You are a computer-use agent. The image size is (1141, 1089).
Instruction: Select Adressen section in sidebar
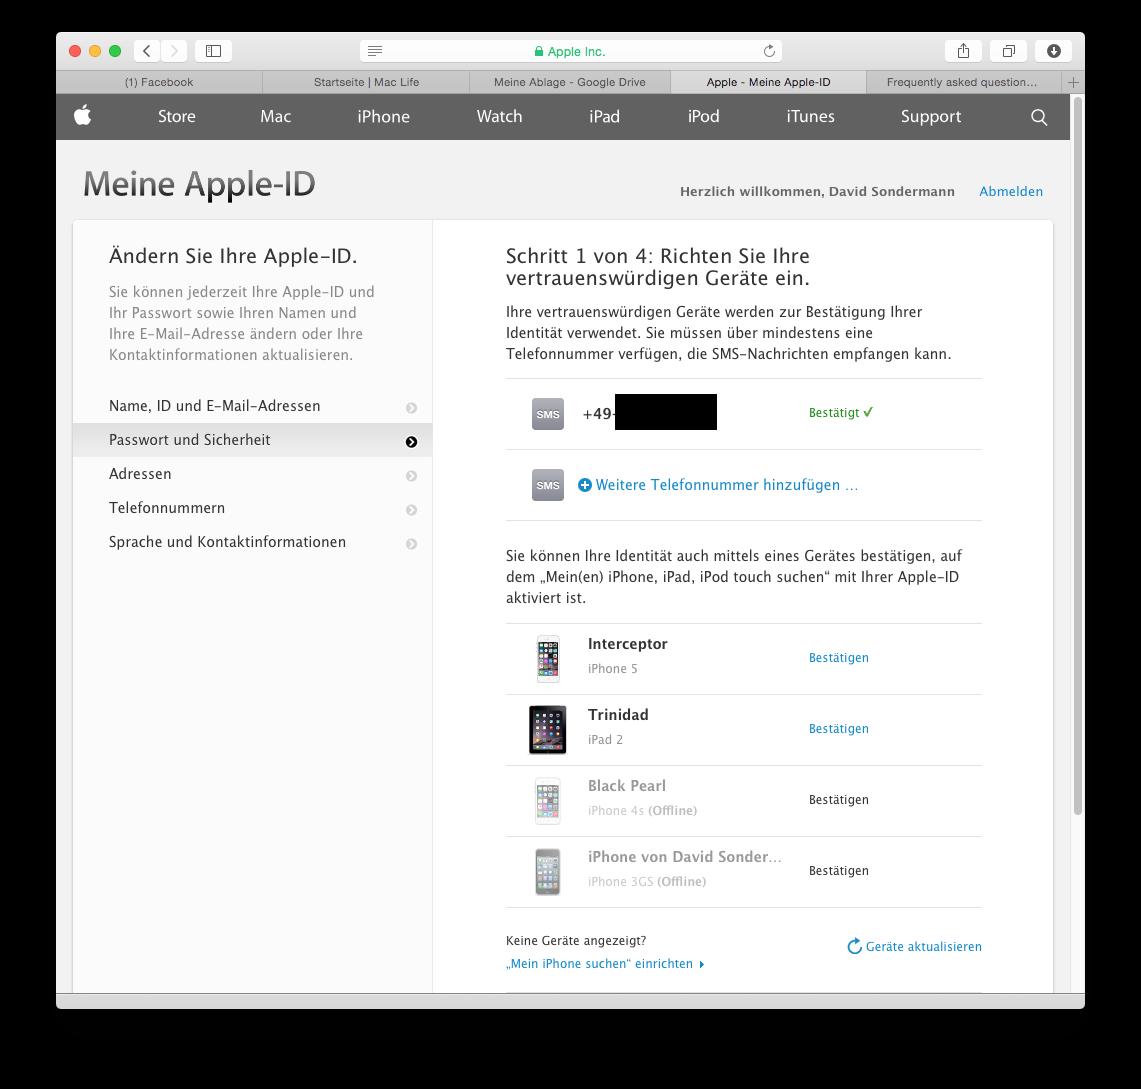(x=253, y=474)
